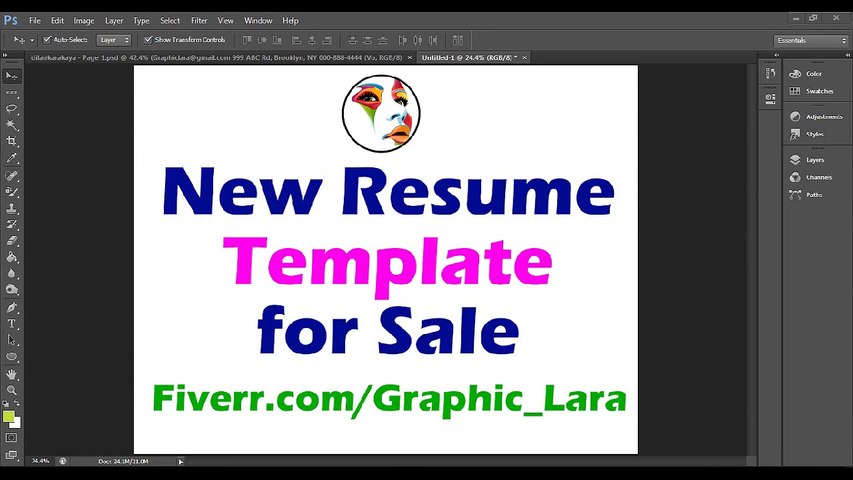Select the Eyedropper tool

(11, 158)
